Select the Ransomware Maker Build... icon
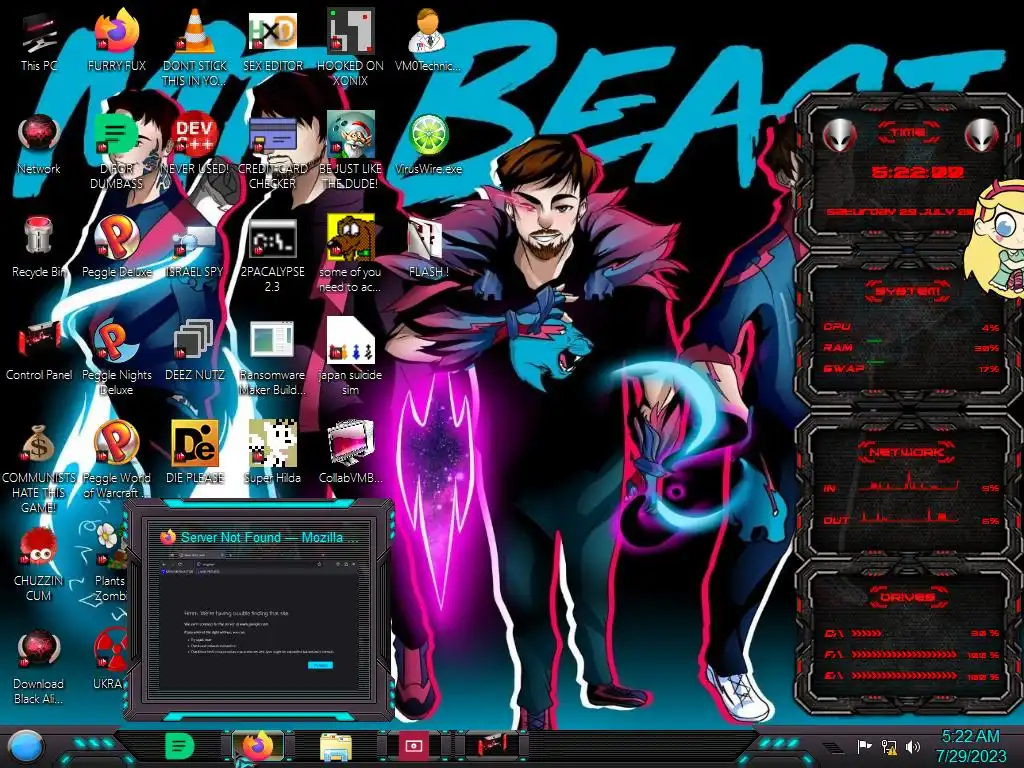1024x768 pixels. point(272,358)
